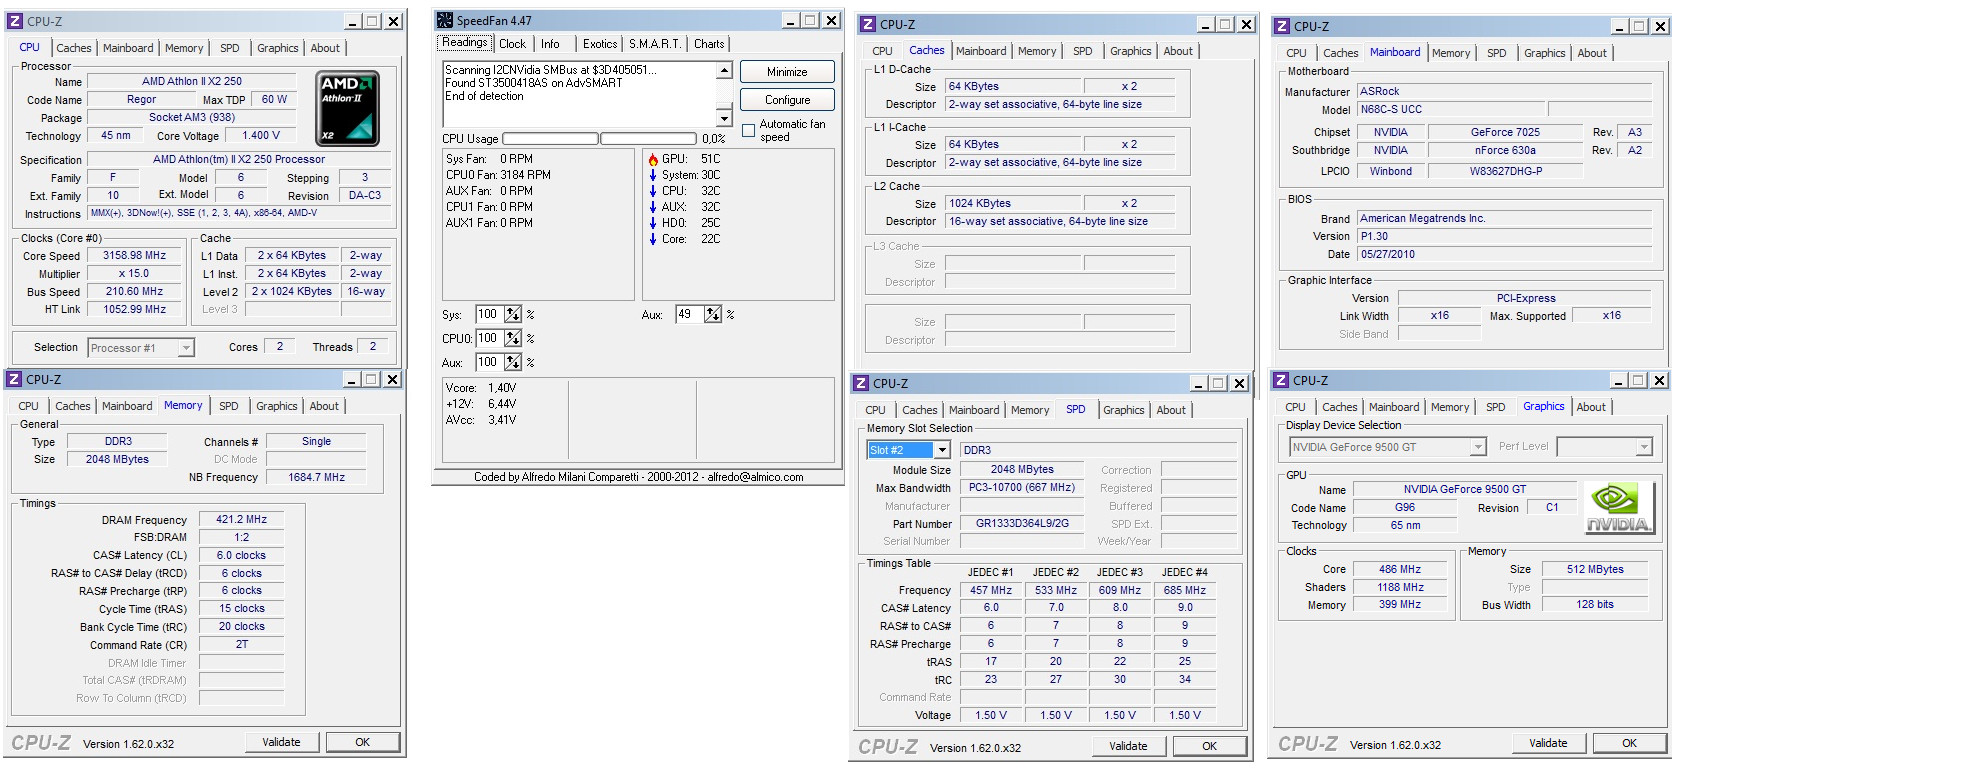Screen dimensions: 1966x768
Task: Click the Vcore reading '1,40V'
Action: pyautogui.click(x=503, y=388)
